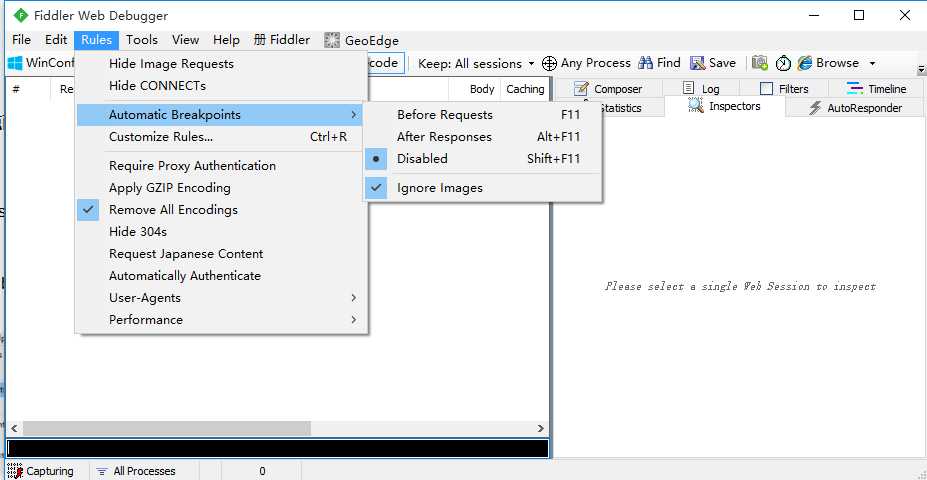This screenshot has width=927, height=480.
Task: Click the GeoEdge logo icon
Action: pyautogui.click(x=332, y=40)
